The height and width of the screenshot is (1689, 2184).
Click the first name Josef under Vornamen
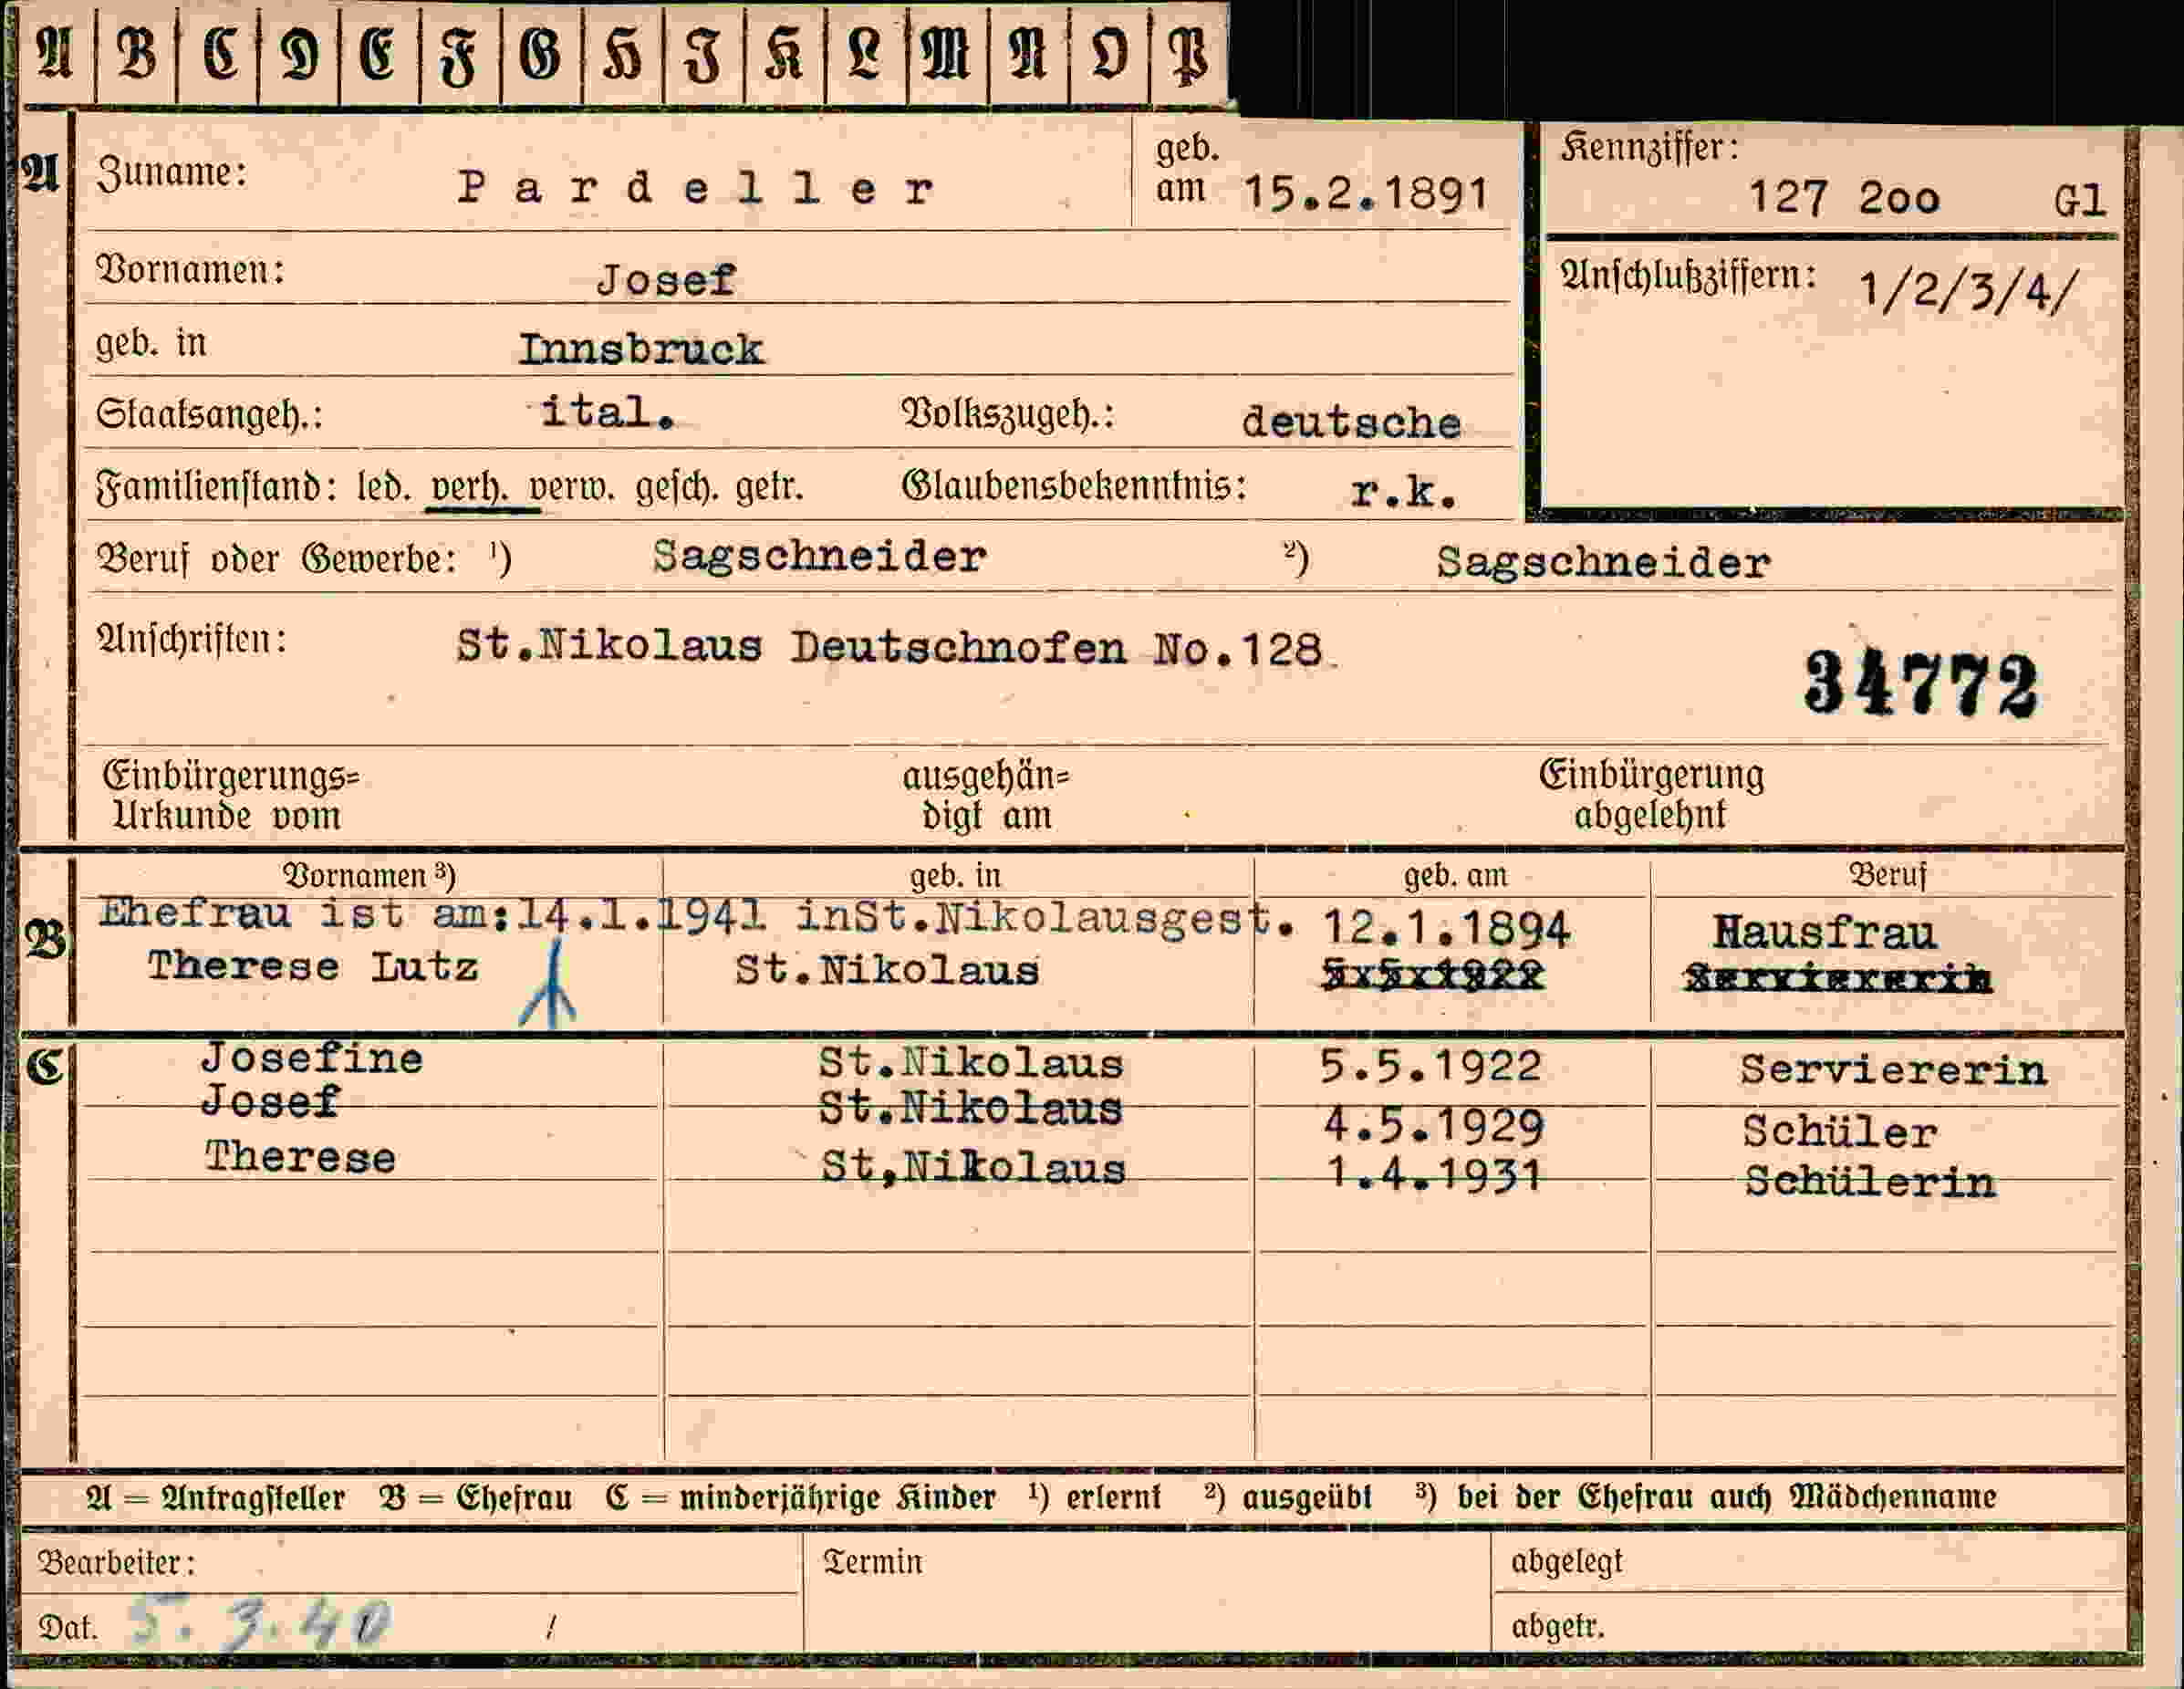tap(666, 279)
